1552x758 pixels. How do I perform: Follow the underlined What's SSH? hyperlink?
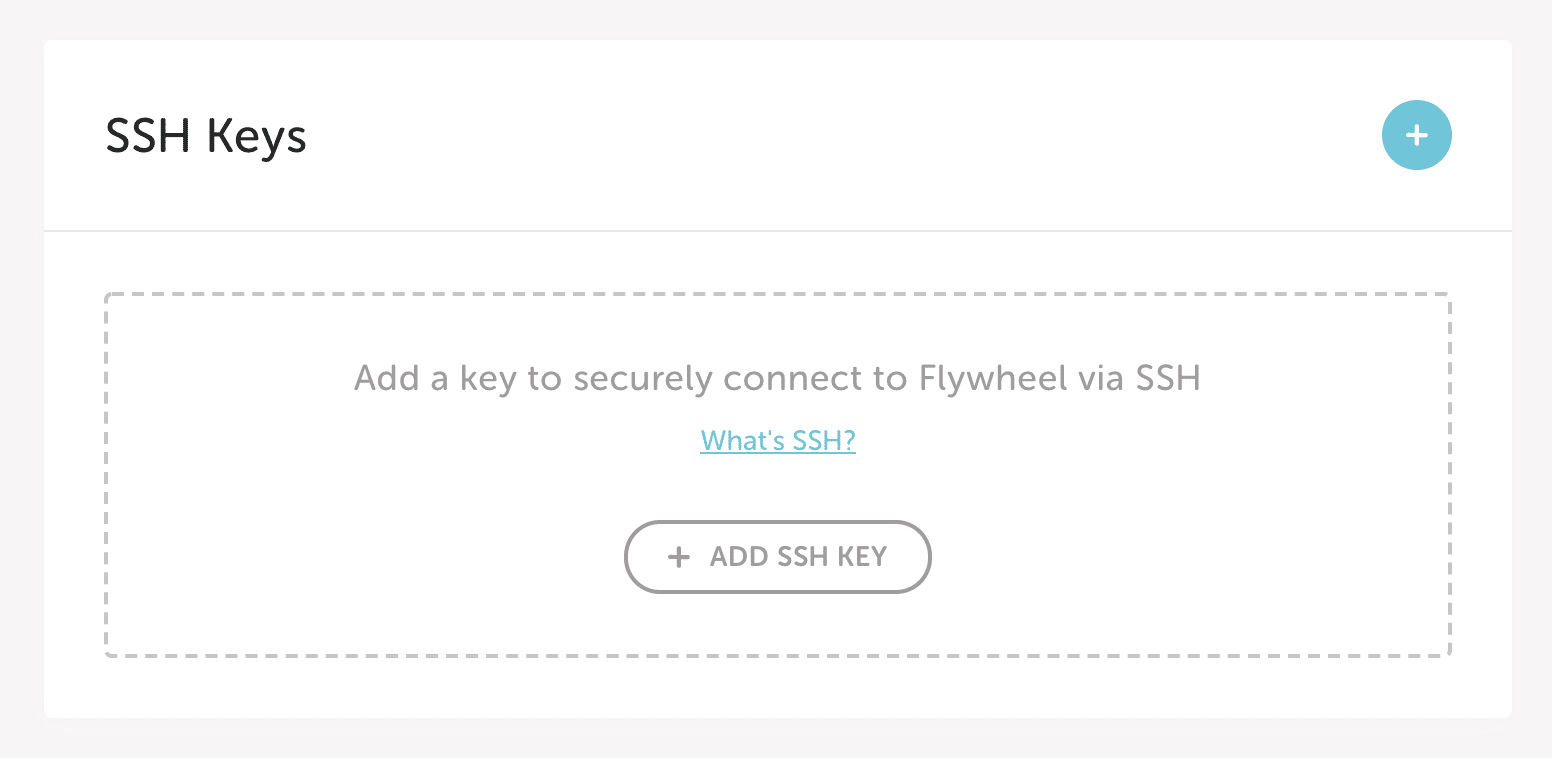[x=777, y=440]
